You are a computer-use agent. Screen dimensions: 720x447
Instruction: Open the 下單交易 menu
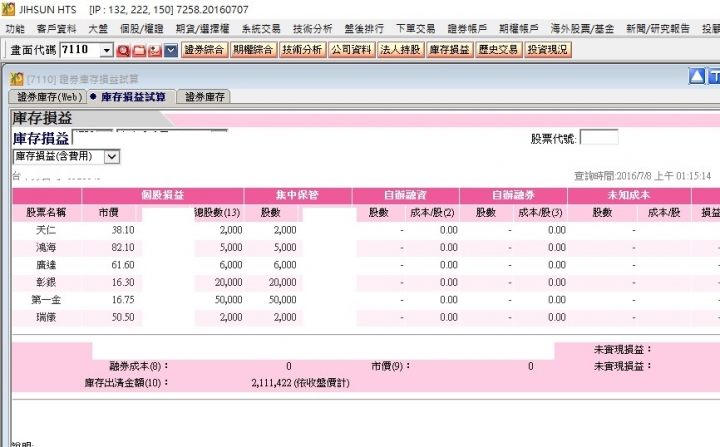click(415, 29)
